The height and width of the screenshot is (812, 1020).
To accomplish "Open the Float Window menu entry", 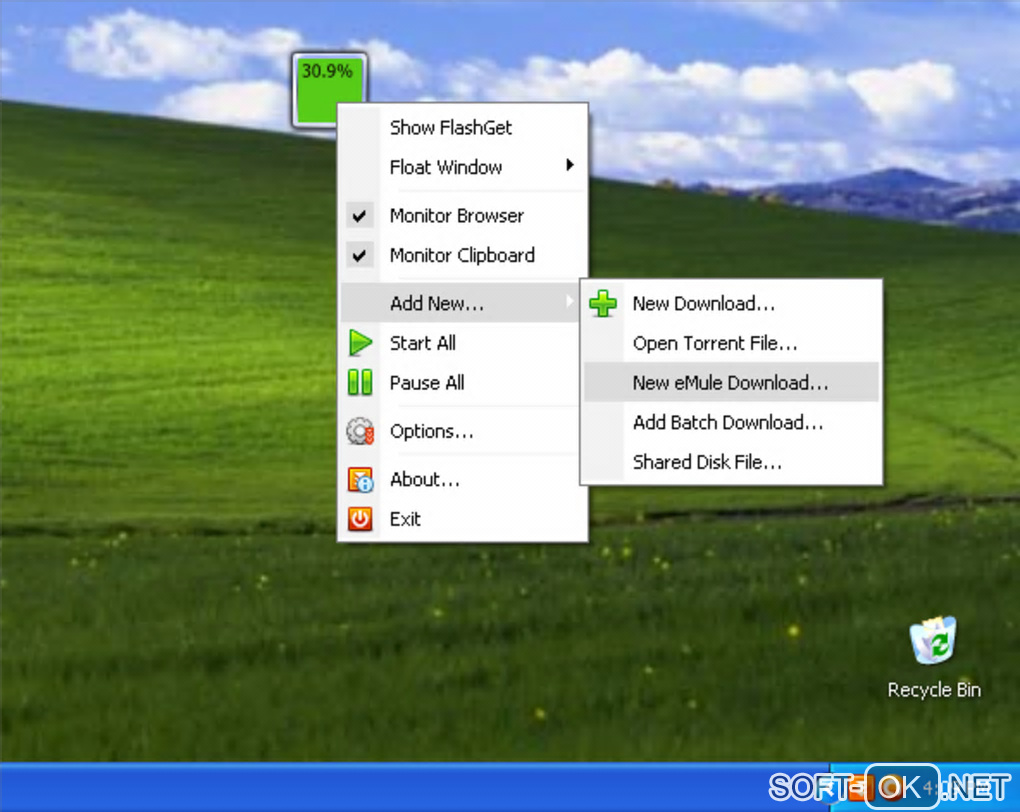I will coord(463,167).
